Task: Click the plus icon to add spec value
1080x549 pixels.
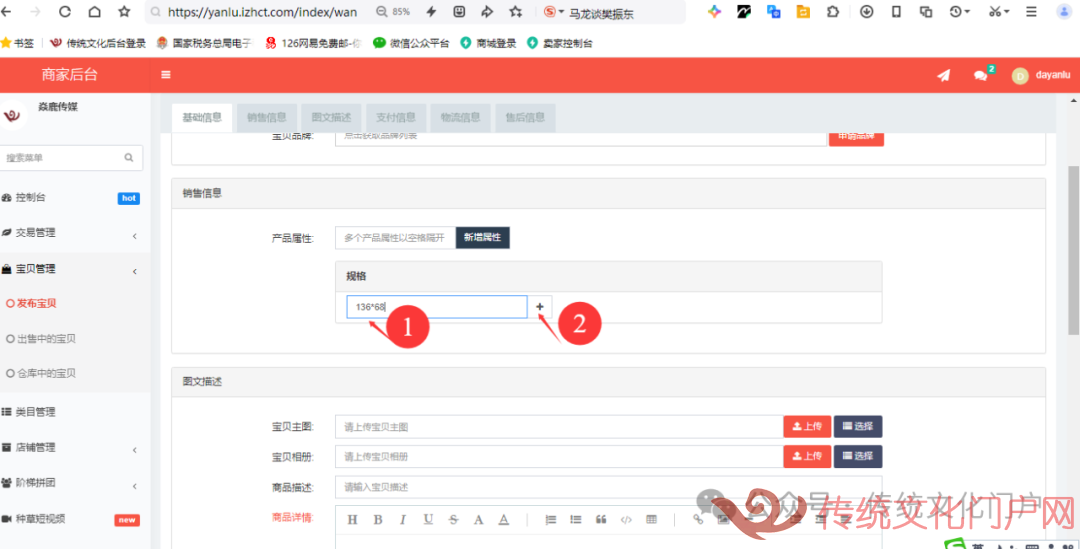Action: click(540, 307)
